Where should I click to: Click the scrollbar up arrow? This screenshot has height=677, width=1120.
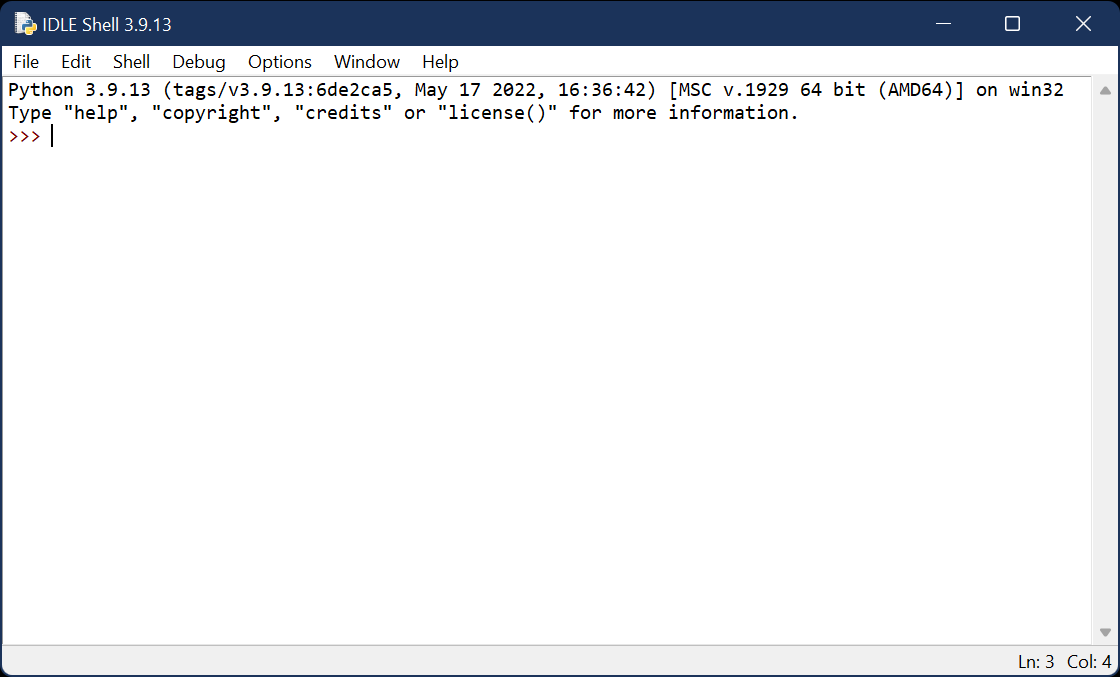[1105, 91]
